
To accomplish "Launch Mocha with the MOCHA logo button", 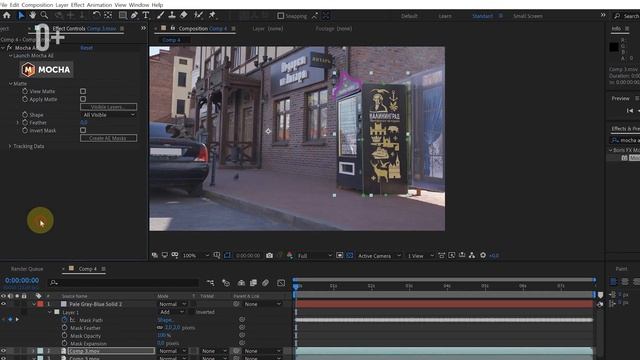I will click(47, 70).
